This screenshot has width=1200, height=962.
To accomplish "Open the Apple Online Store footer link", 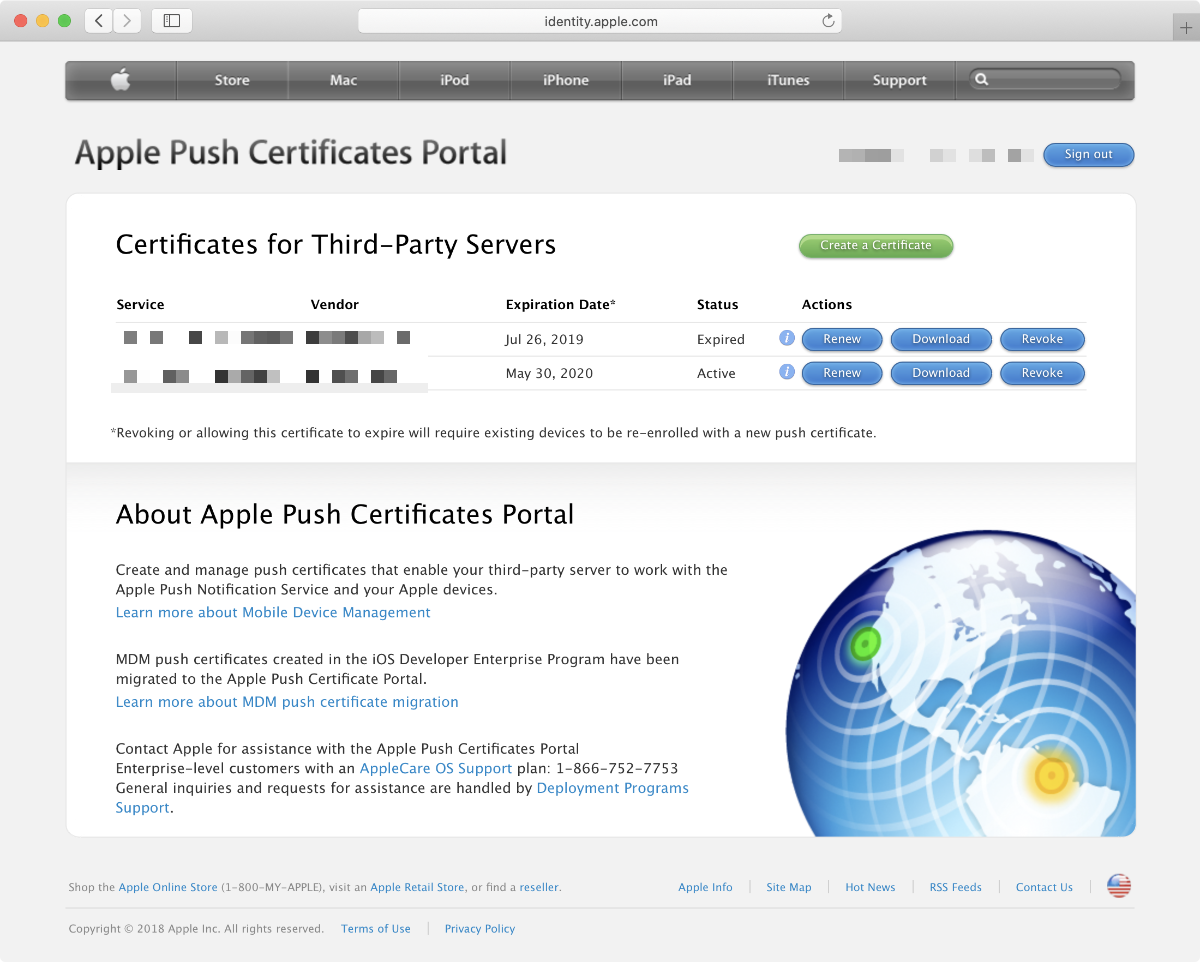I will pyautogui.click(x=168, y=887).
